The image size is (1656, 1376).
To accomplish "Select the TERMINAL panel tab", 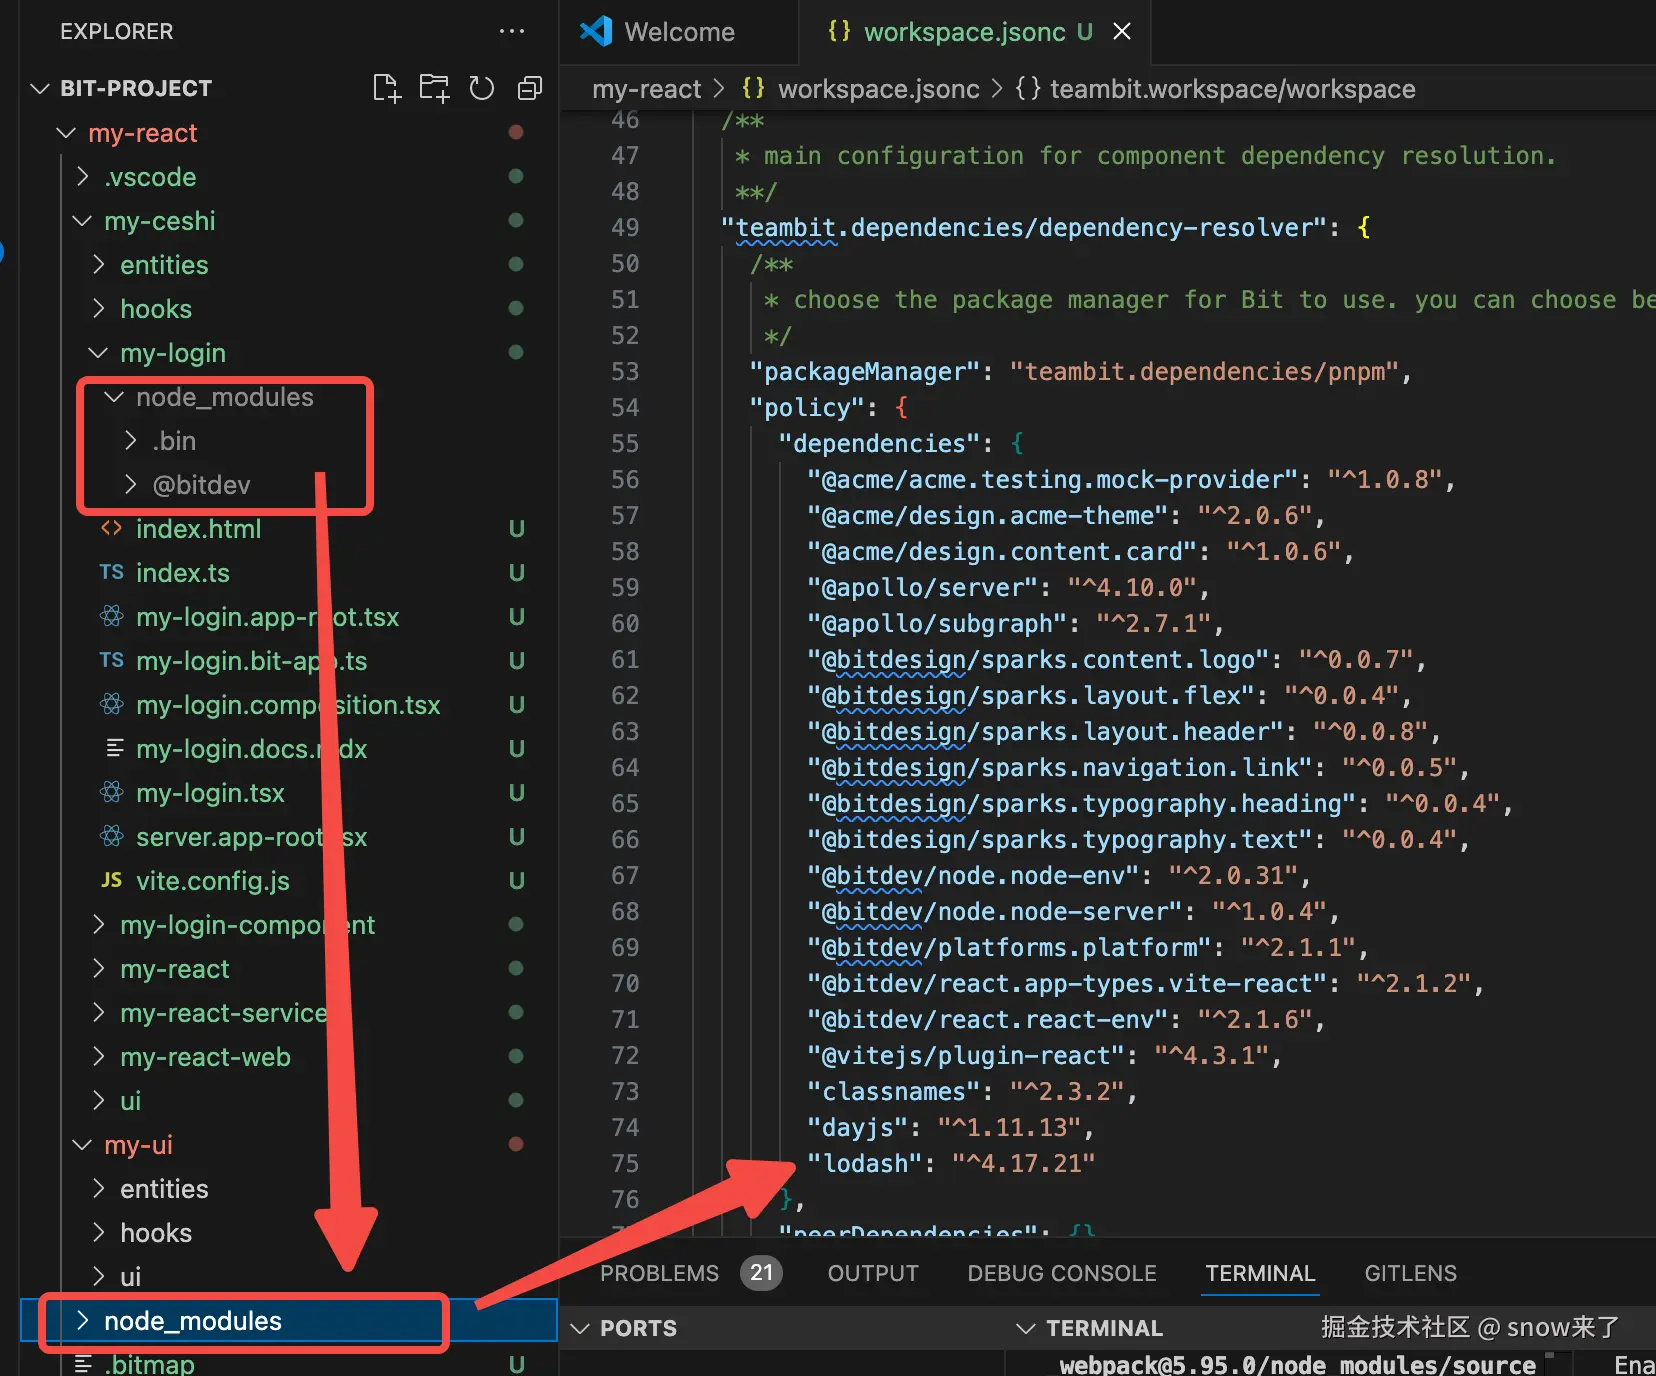I will (1260, 1273).
